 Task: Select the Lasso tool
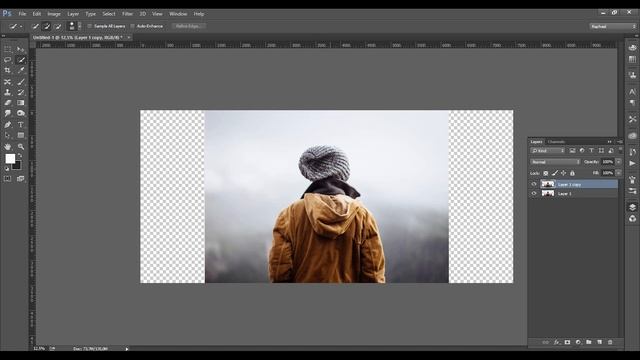tap(8, 60)
